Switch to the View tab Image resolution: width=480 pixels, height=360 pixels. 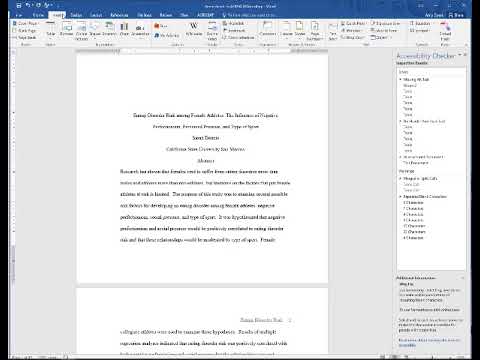click(184, 15)
